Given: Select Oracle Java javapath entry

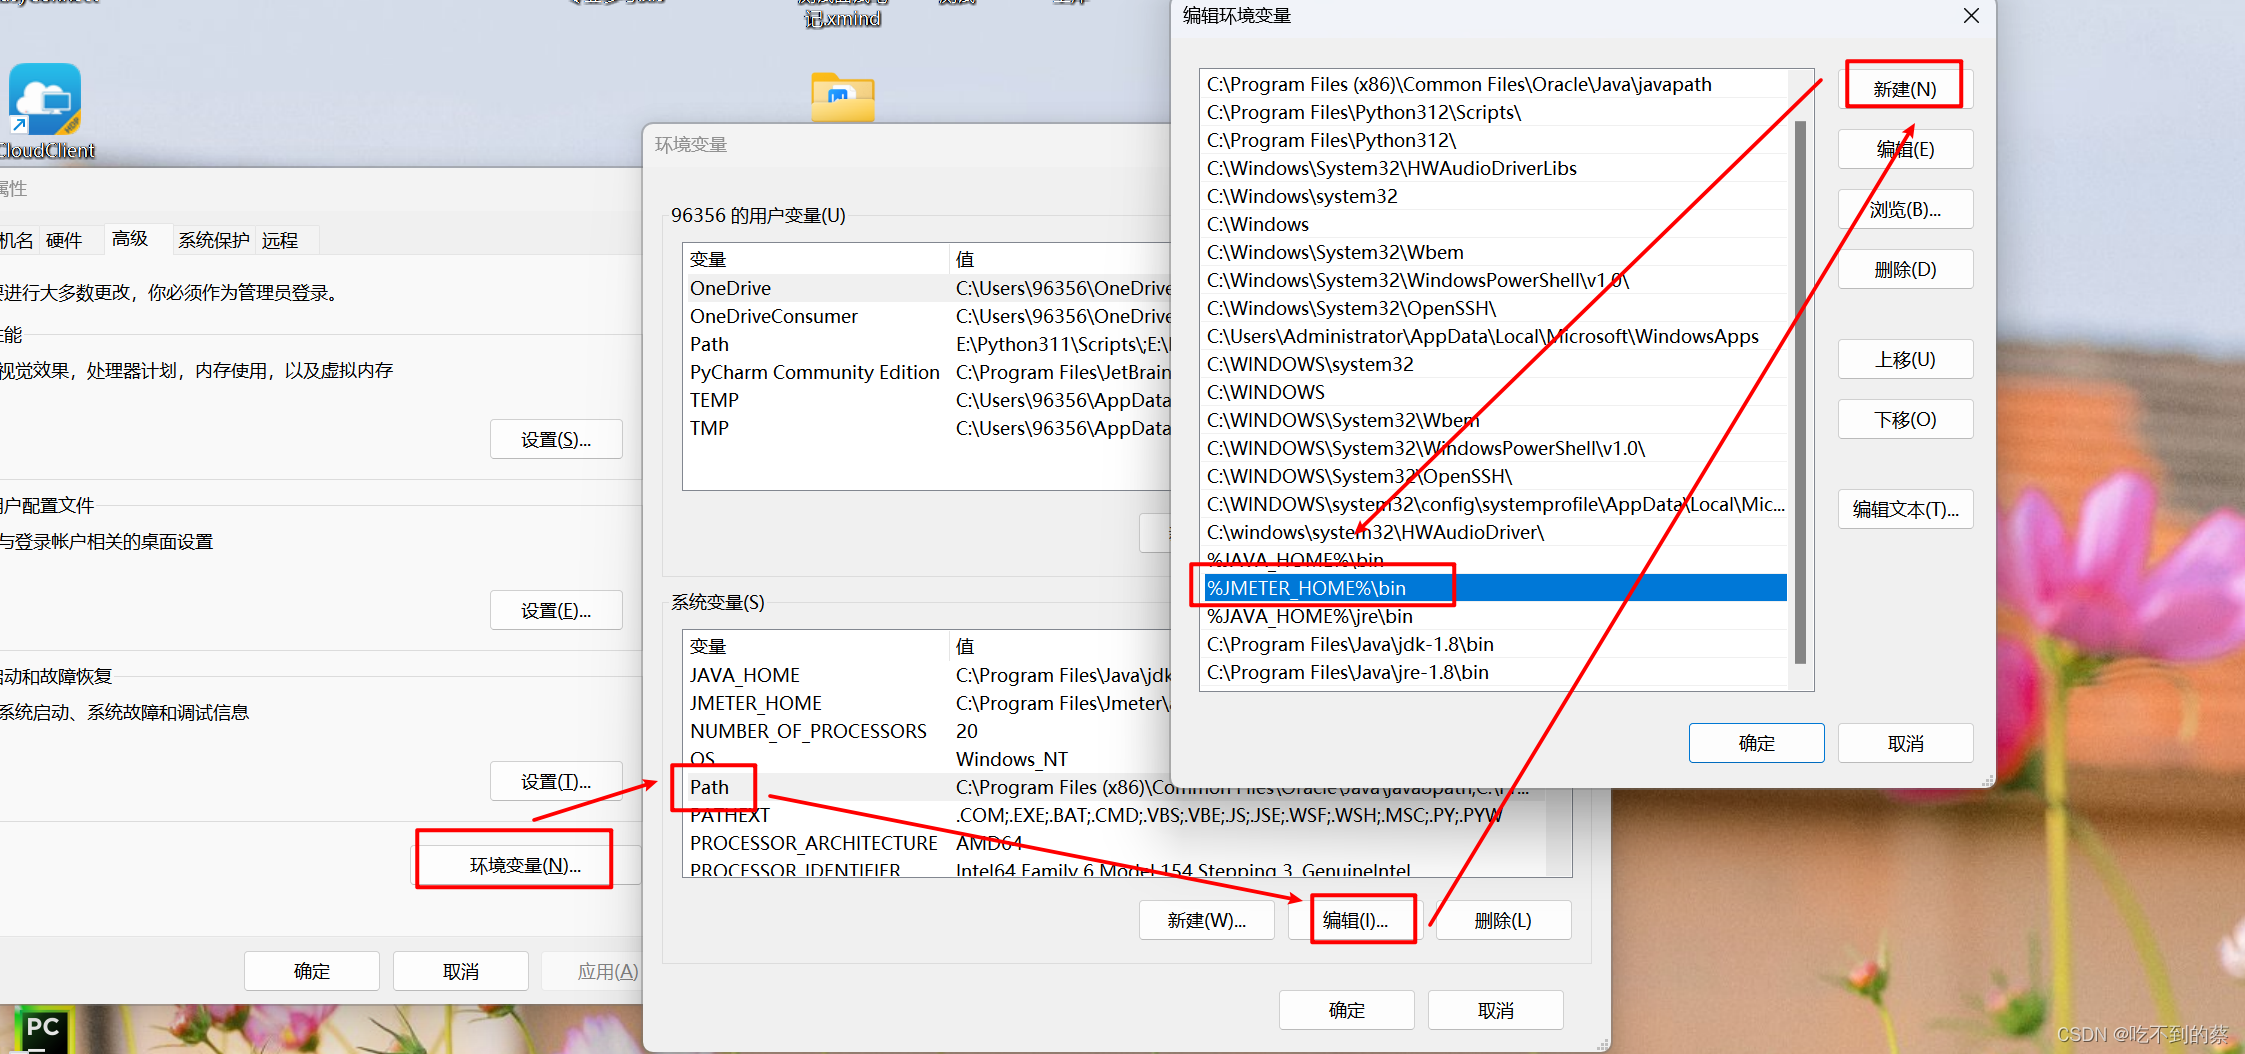Looking at the screenshot, I should (1496, 84).
